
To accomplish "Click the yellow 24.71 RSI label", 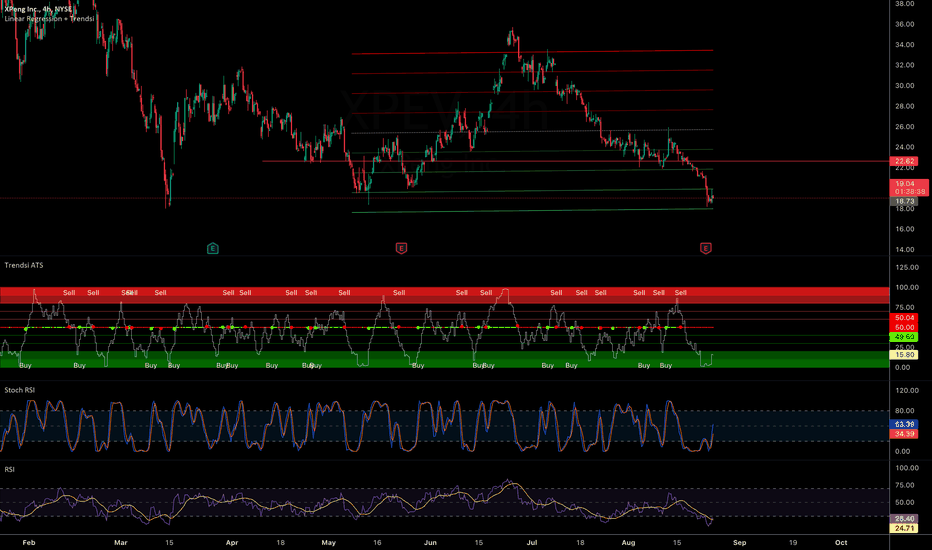I will click(x=904, y=528).
